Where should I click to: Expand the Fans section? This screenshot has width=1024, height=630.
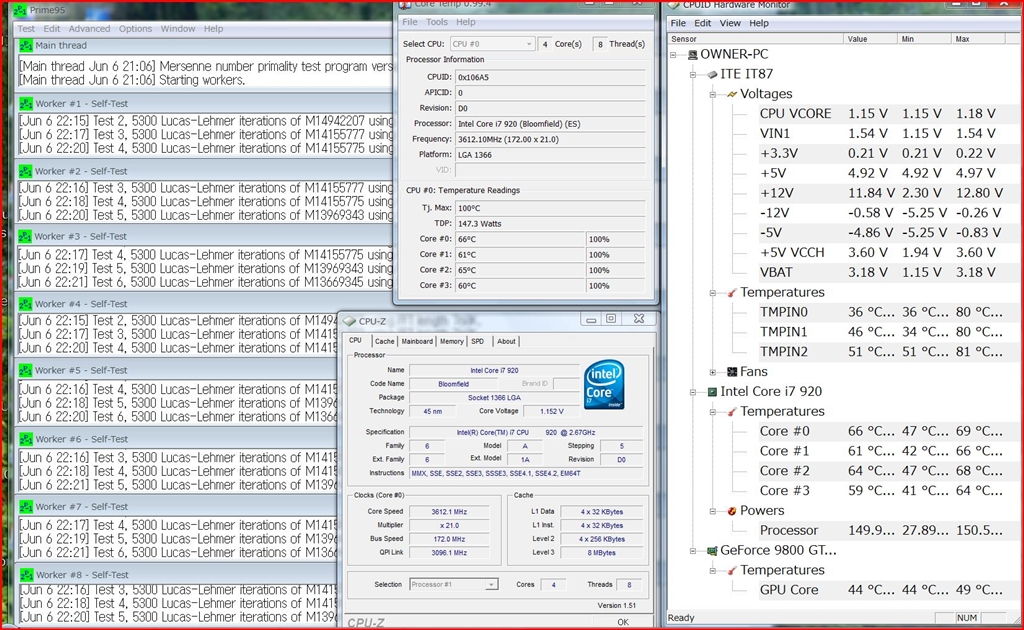tap(713, 372)
